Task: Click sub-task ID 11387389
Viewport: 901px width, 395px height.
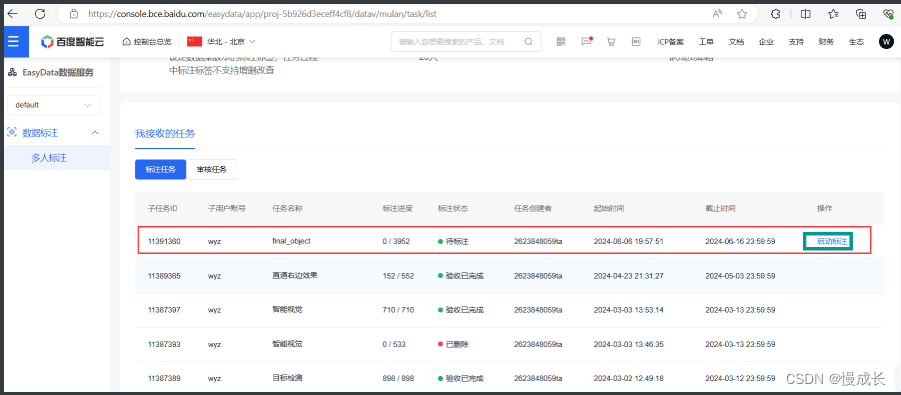Action: 164,378
